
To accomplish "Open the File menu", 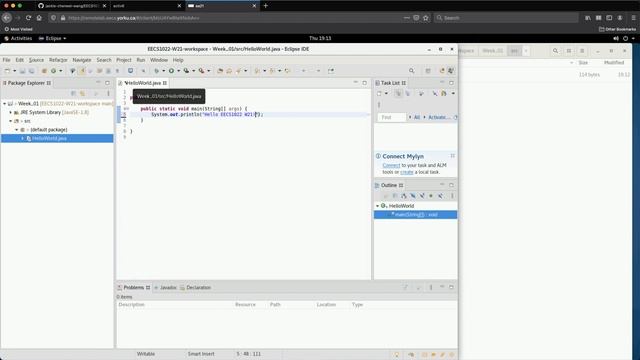I will coord(7,60).
